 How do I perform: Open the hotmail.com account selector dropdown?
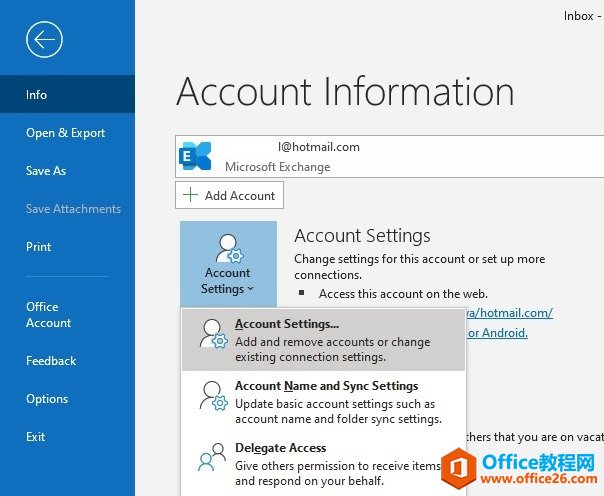[389, 156]
